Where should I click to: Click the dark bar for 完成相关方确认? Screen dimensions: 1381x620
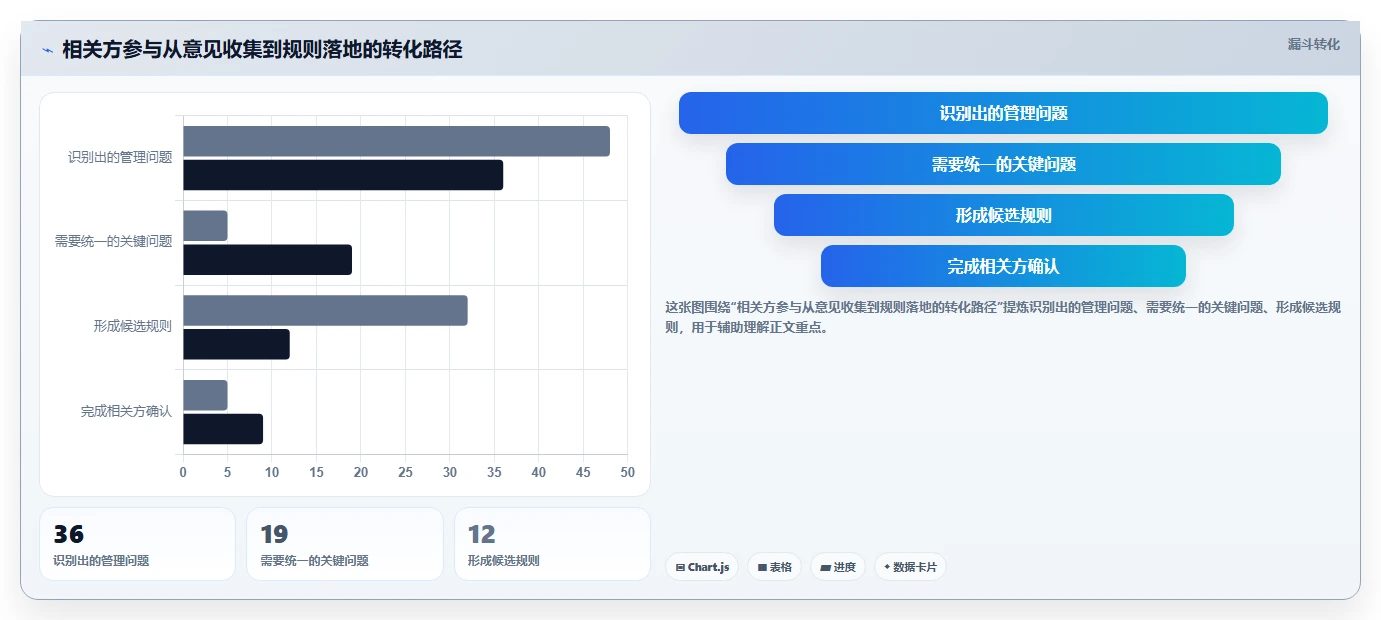[x=223, y=429]
